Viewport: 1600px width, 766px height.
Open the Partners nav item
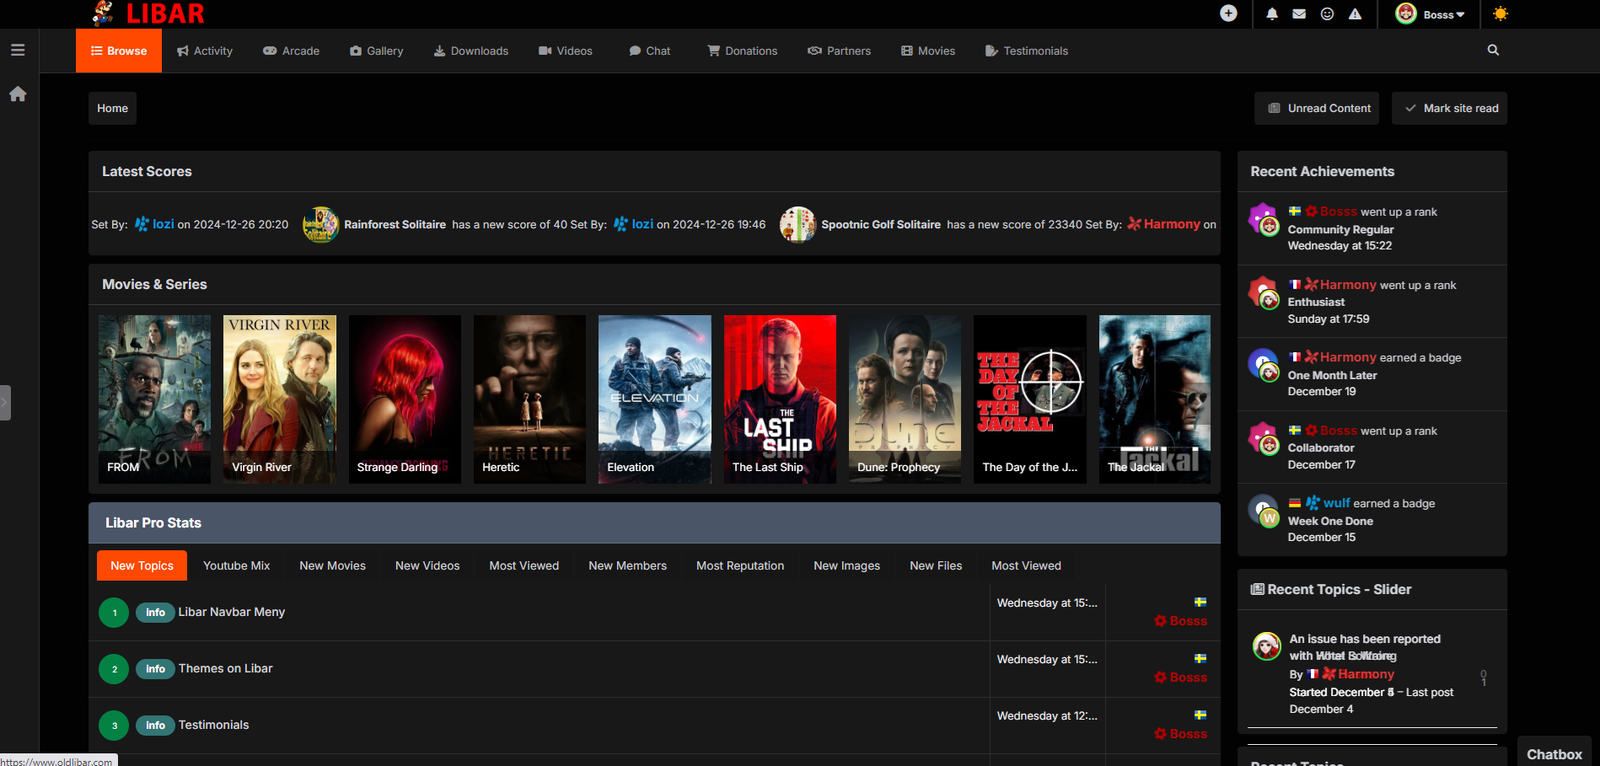840,51
